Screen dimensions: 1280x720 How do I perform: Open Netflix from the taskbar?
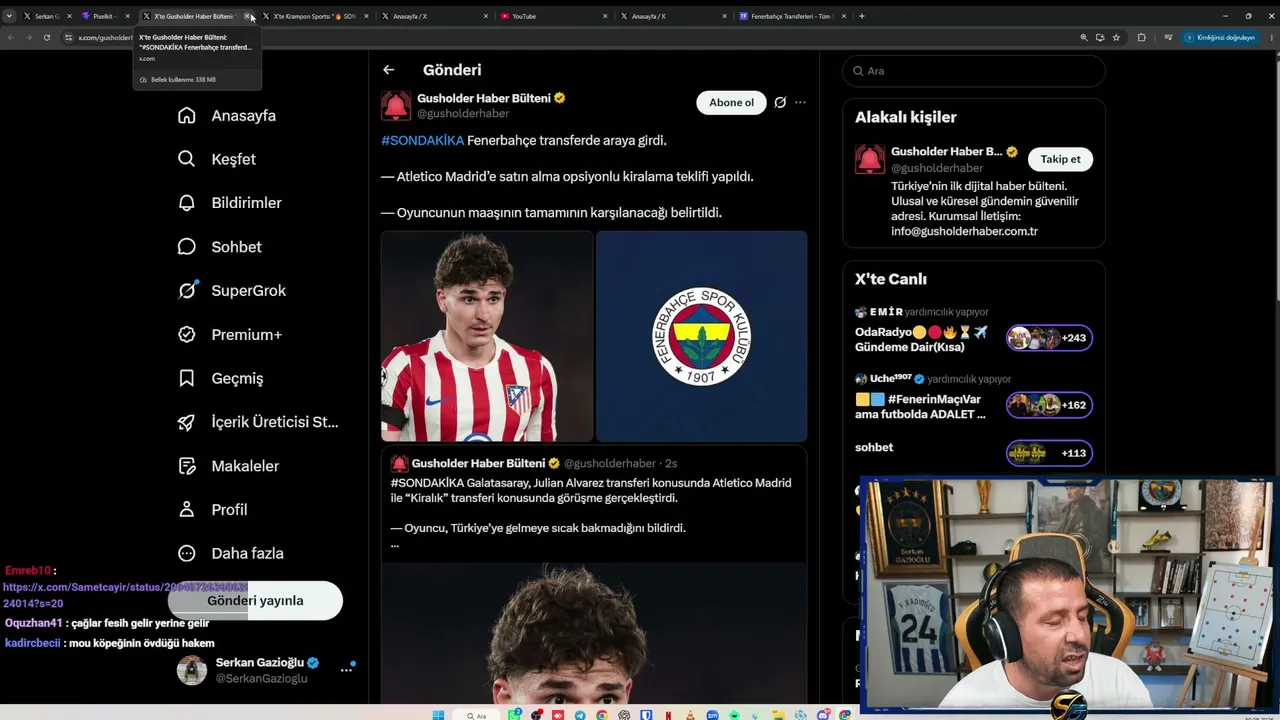coord(668,715)
